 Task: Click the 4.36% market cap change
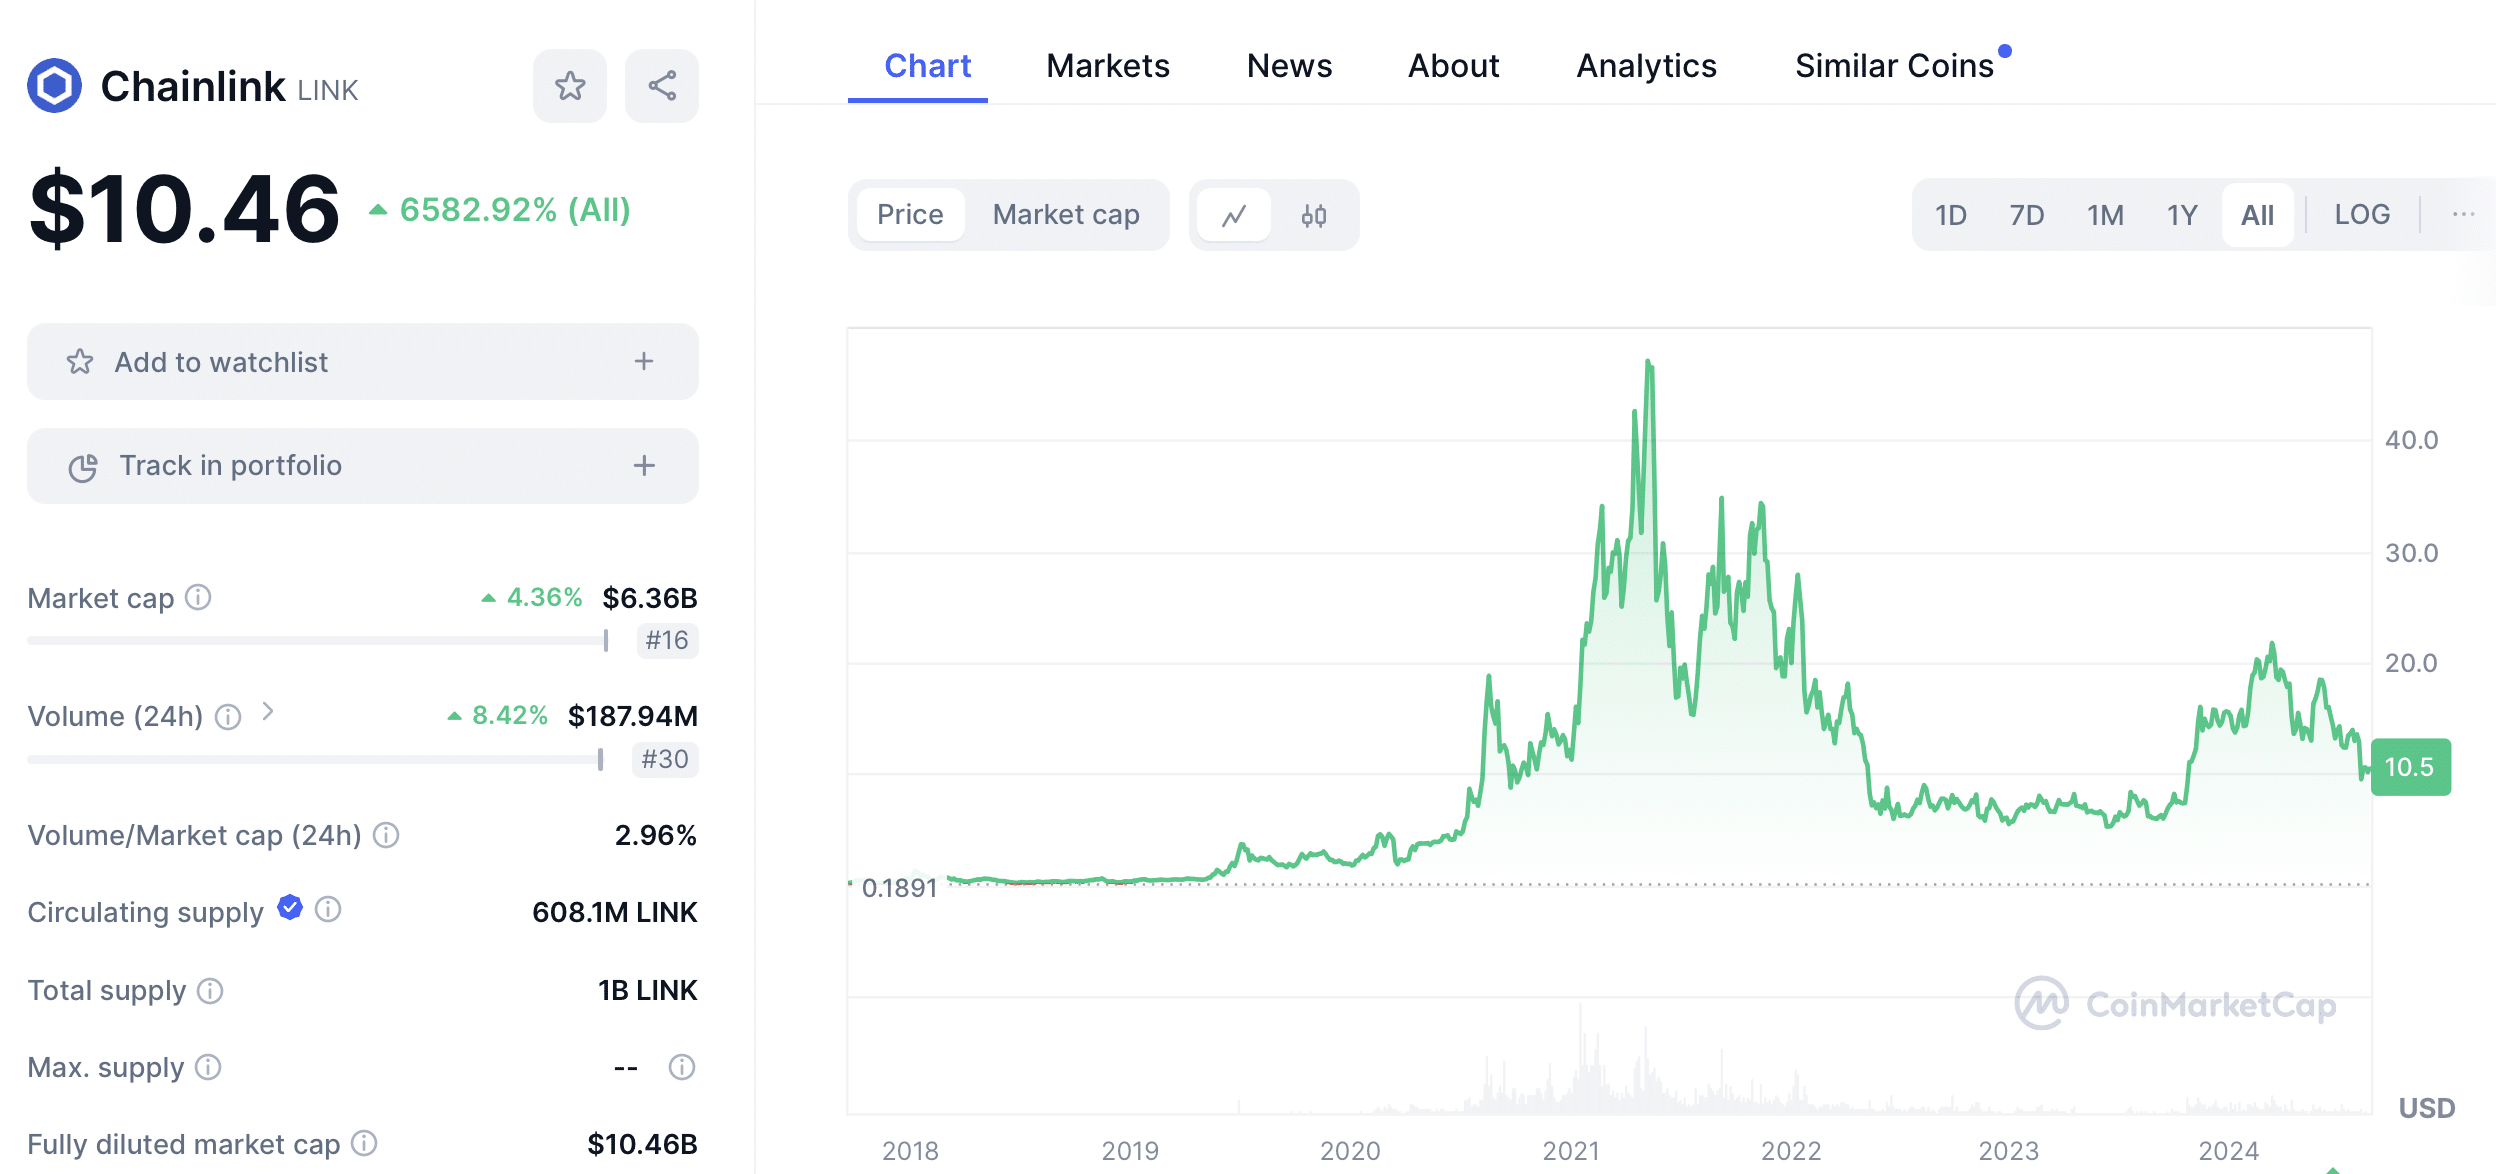[x=544, y=597]
